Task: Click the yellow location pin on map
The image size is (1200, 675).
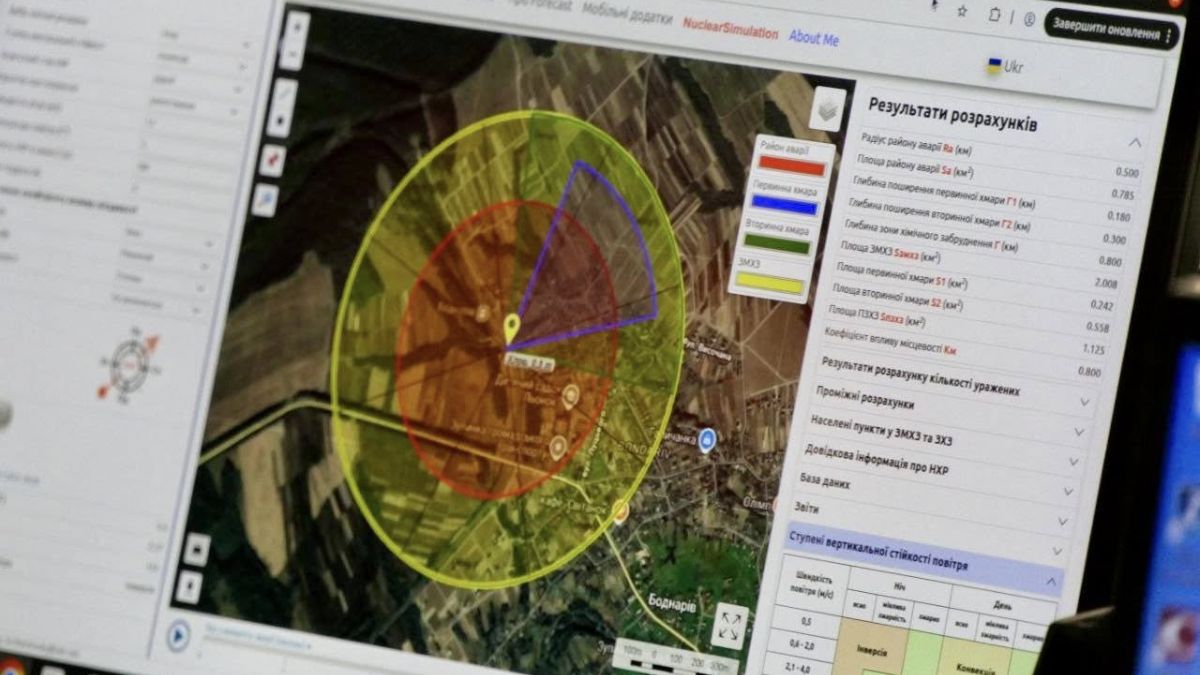Action: coord(511,327)
